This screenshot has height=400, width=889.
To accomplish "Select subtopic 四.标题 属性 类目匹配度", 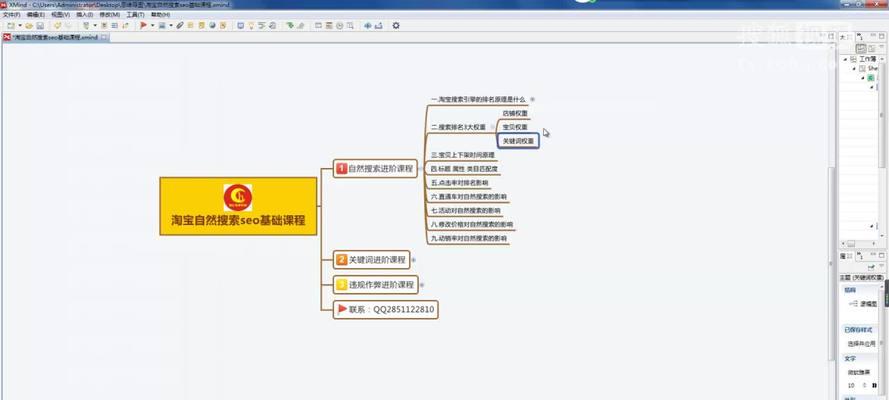I will [464, 169].
